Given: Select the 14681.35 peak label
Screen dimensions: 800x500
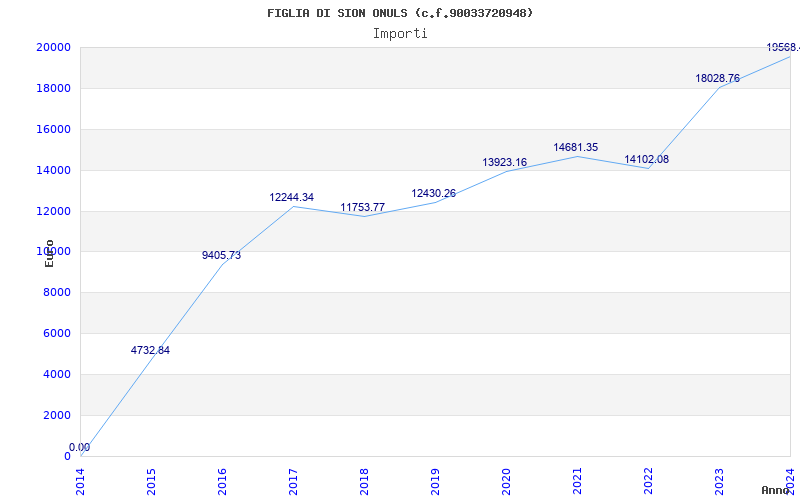Looking at the screenshot, I should point(575,148).
